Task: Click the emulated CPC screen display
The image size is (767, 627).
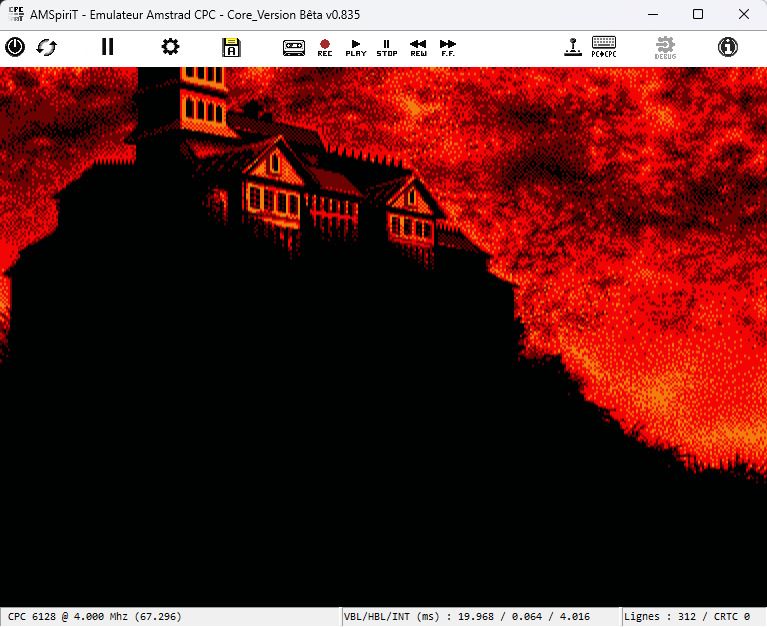Action: click(x=384, y=337)
